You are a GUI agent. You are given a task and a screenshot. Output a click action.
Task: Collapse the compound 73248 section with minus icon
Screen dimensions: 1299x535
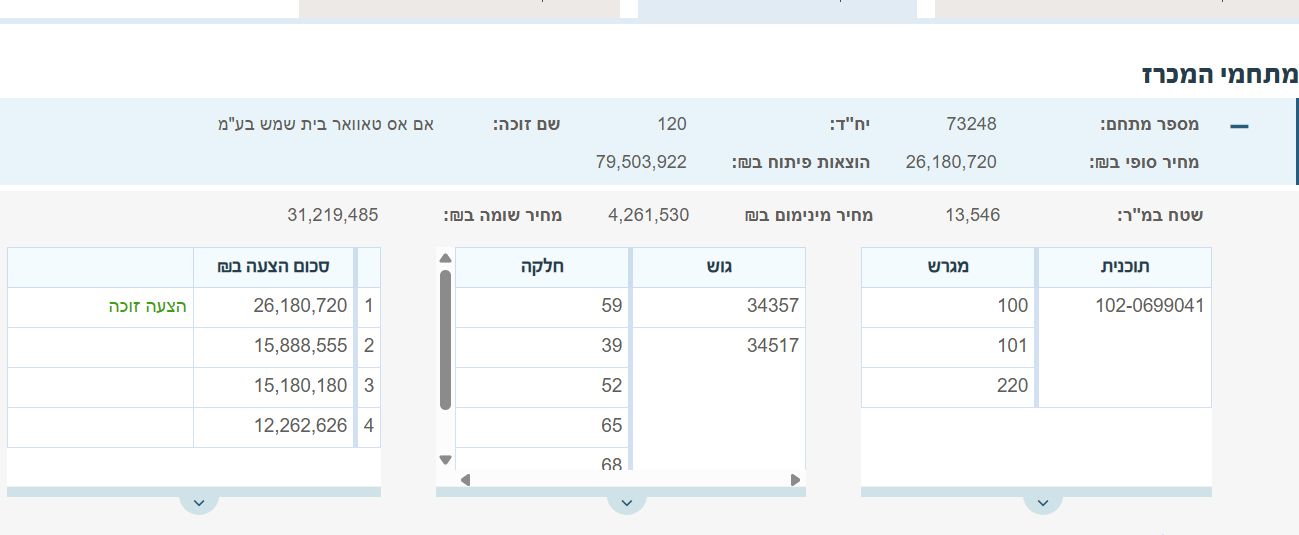point(1240,127)
